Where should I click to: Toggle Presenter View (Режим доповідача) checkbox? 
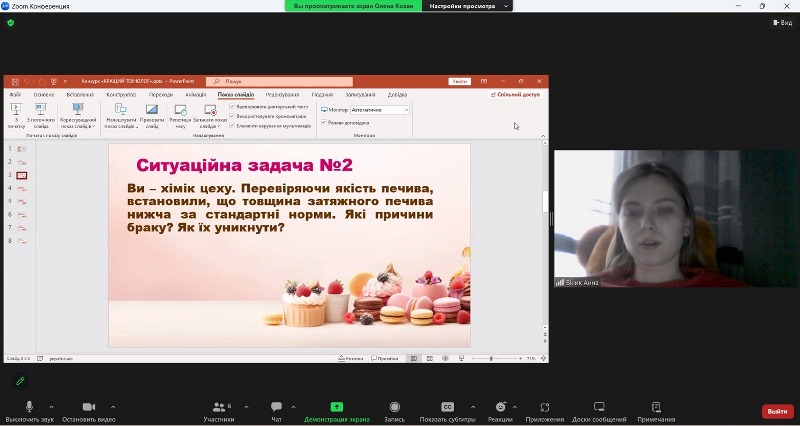tap(323, 122)
